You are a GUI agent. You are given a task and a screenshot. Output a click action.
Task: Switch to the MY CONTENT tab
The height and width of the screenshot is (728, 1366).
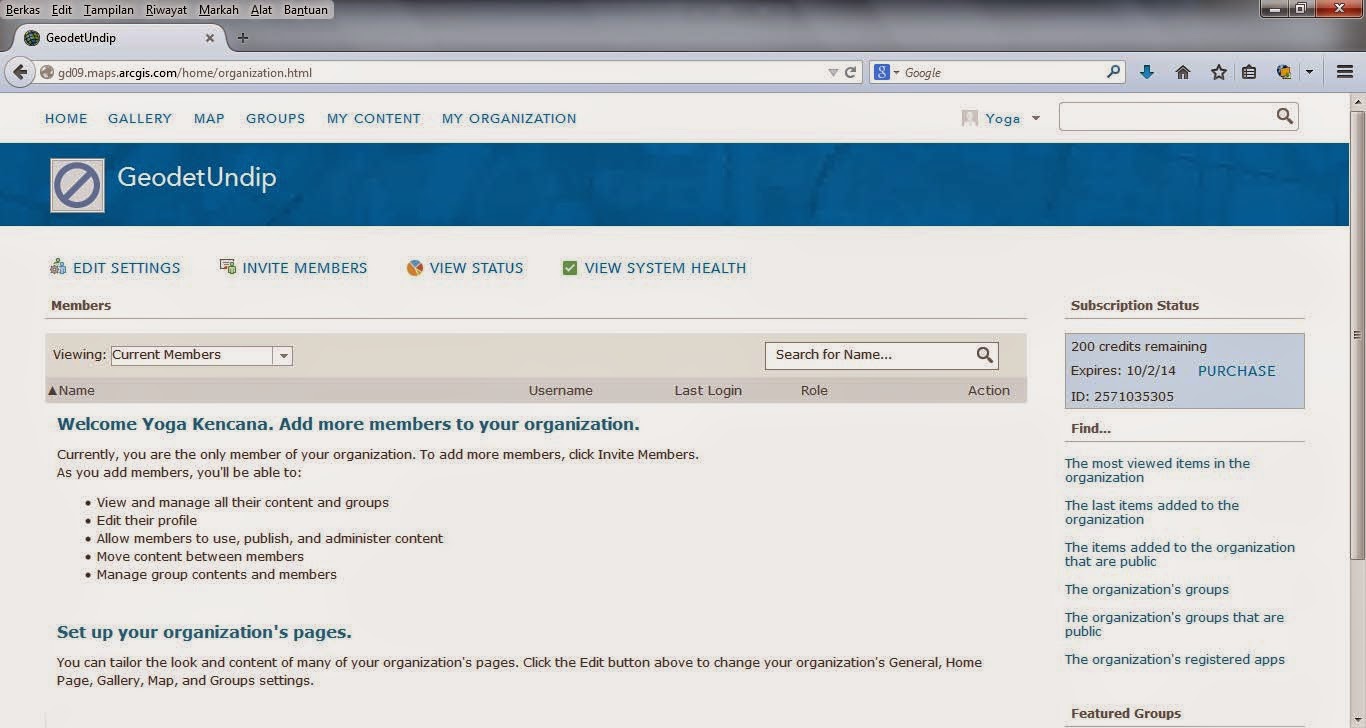coord(373,118)
